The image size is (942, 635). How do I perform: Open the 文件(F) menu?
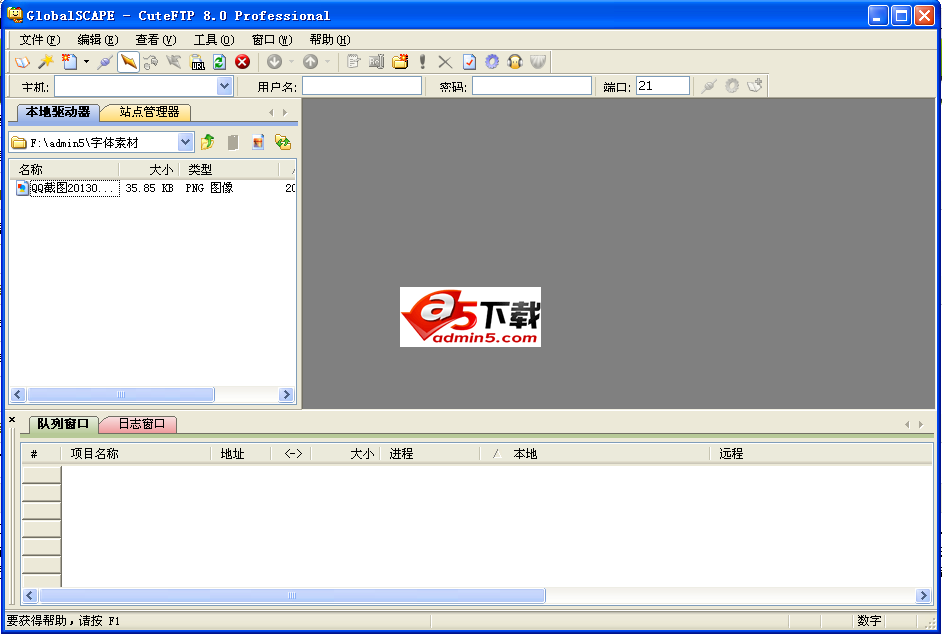(x=40, y=40)
